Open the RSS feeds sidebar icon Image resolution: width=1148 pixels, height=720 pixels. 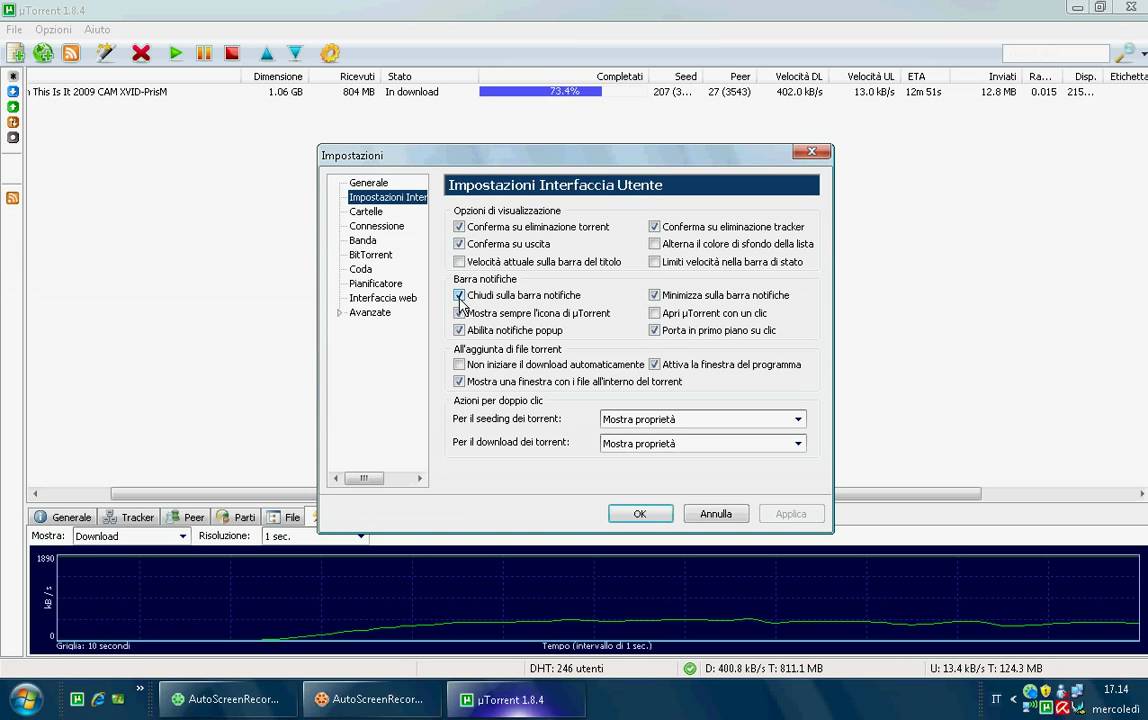click(12, 198)
